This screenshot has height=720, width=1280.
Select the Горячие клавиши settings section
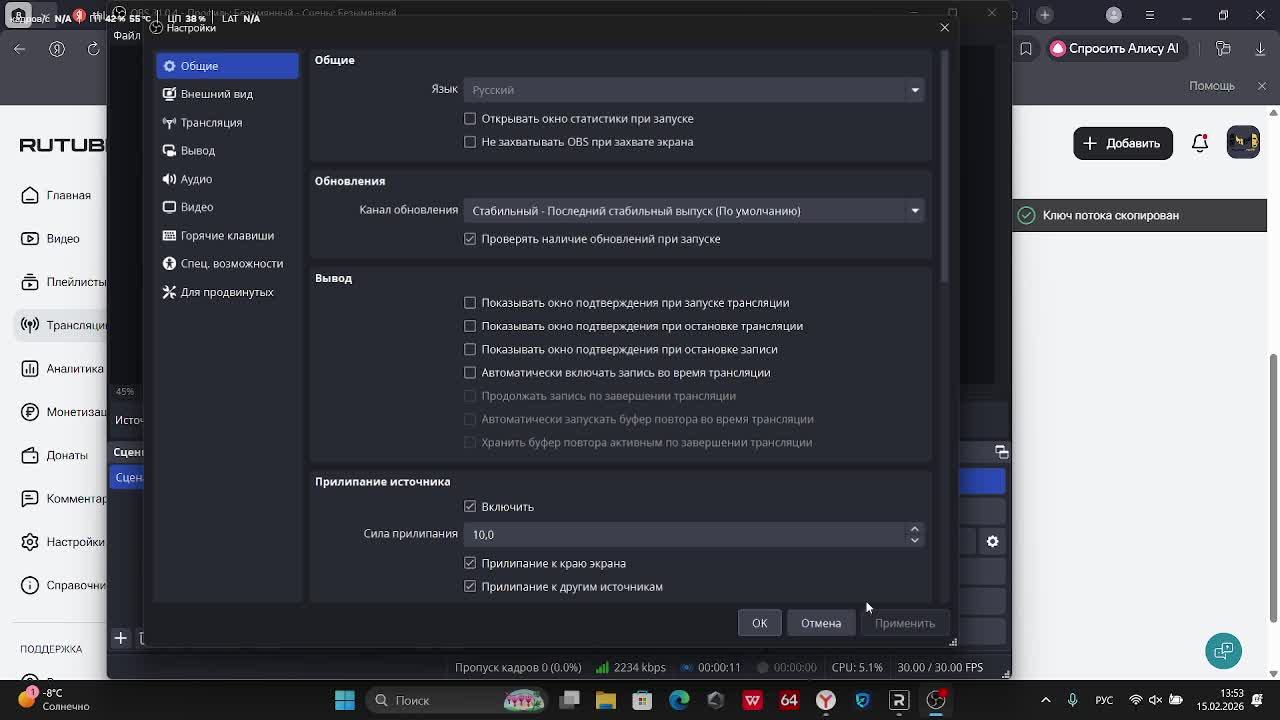227,235
